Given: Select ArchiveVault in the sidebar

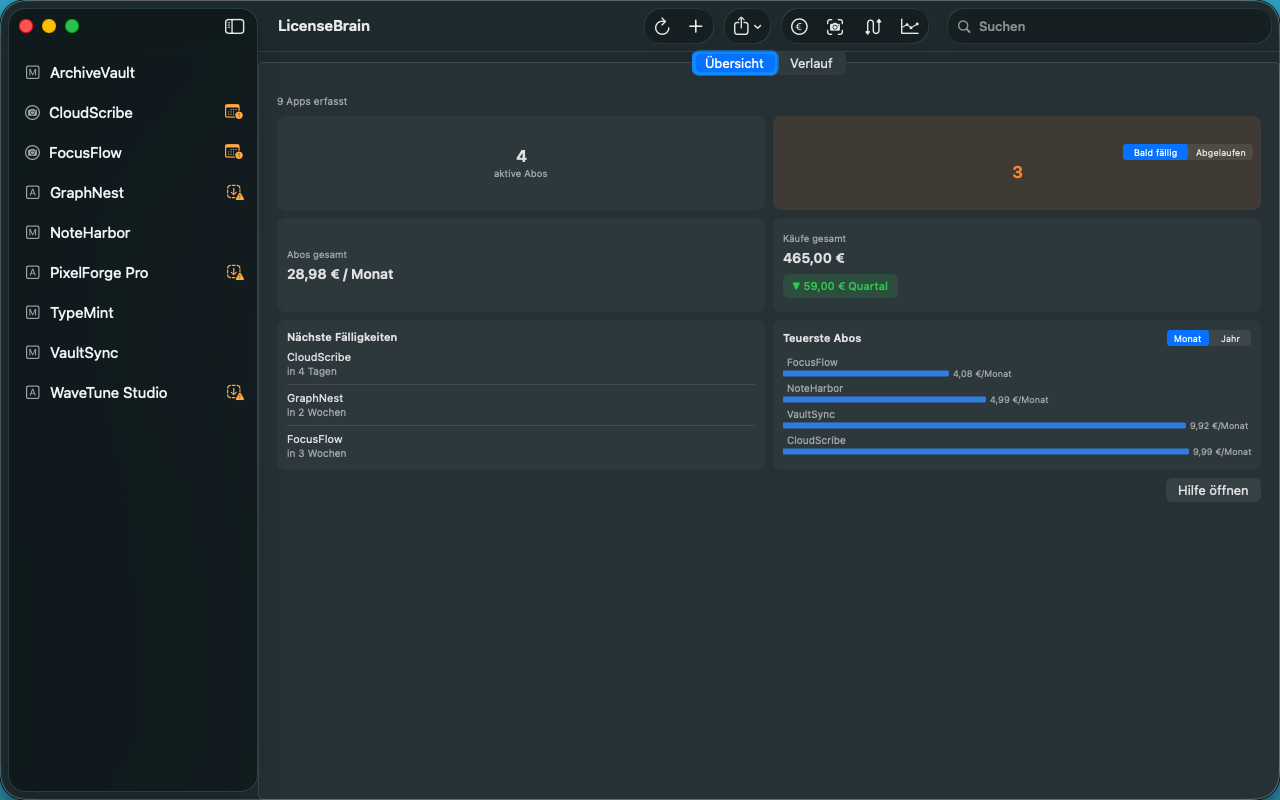Looking at the screenshot, I should point(132,73).
